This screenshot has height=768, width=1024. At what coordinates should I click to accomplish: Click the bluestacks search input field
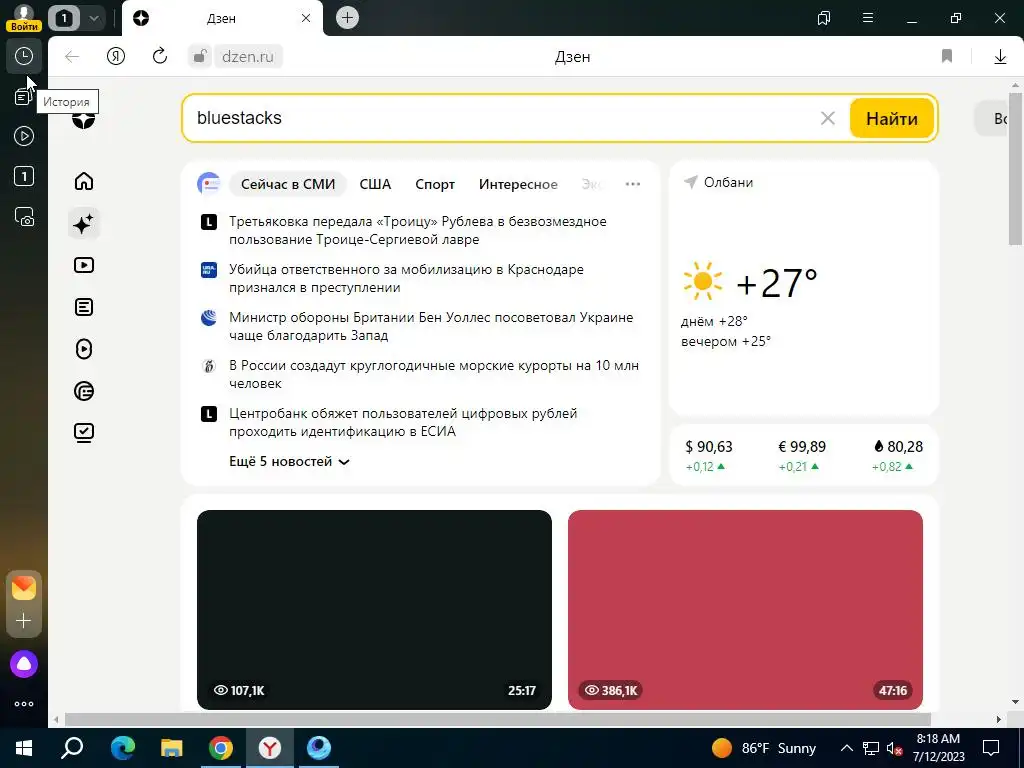coord(503,118)
